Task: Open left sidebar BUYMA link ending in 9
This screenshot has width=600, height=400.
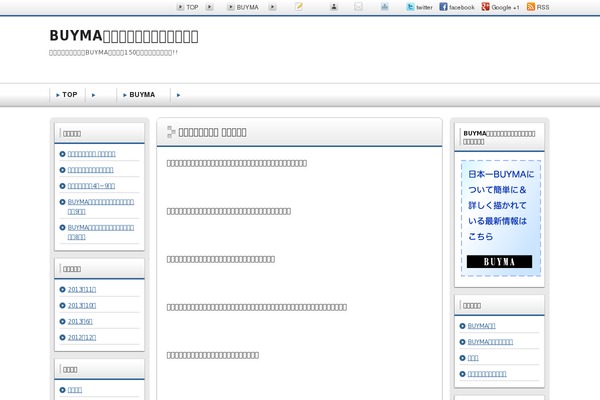Action: tap(101, 206)
